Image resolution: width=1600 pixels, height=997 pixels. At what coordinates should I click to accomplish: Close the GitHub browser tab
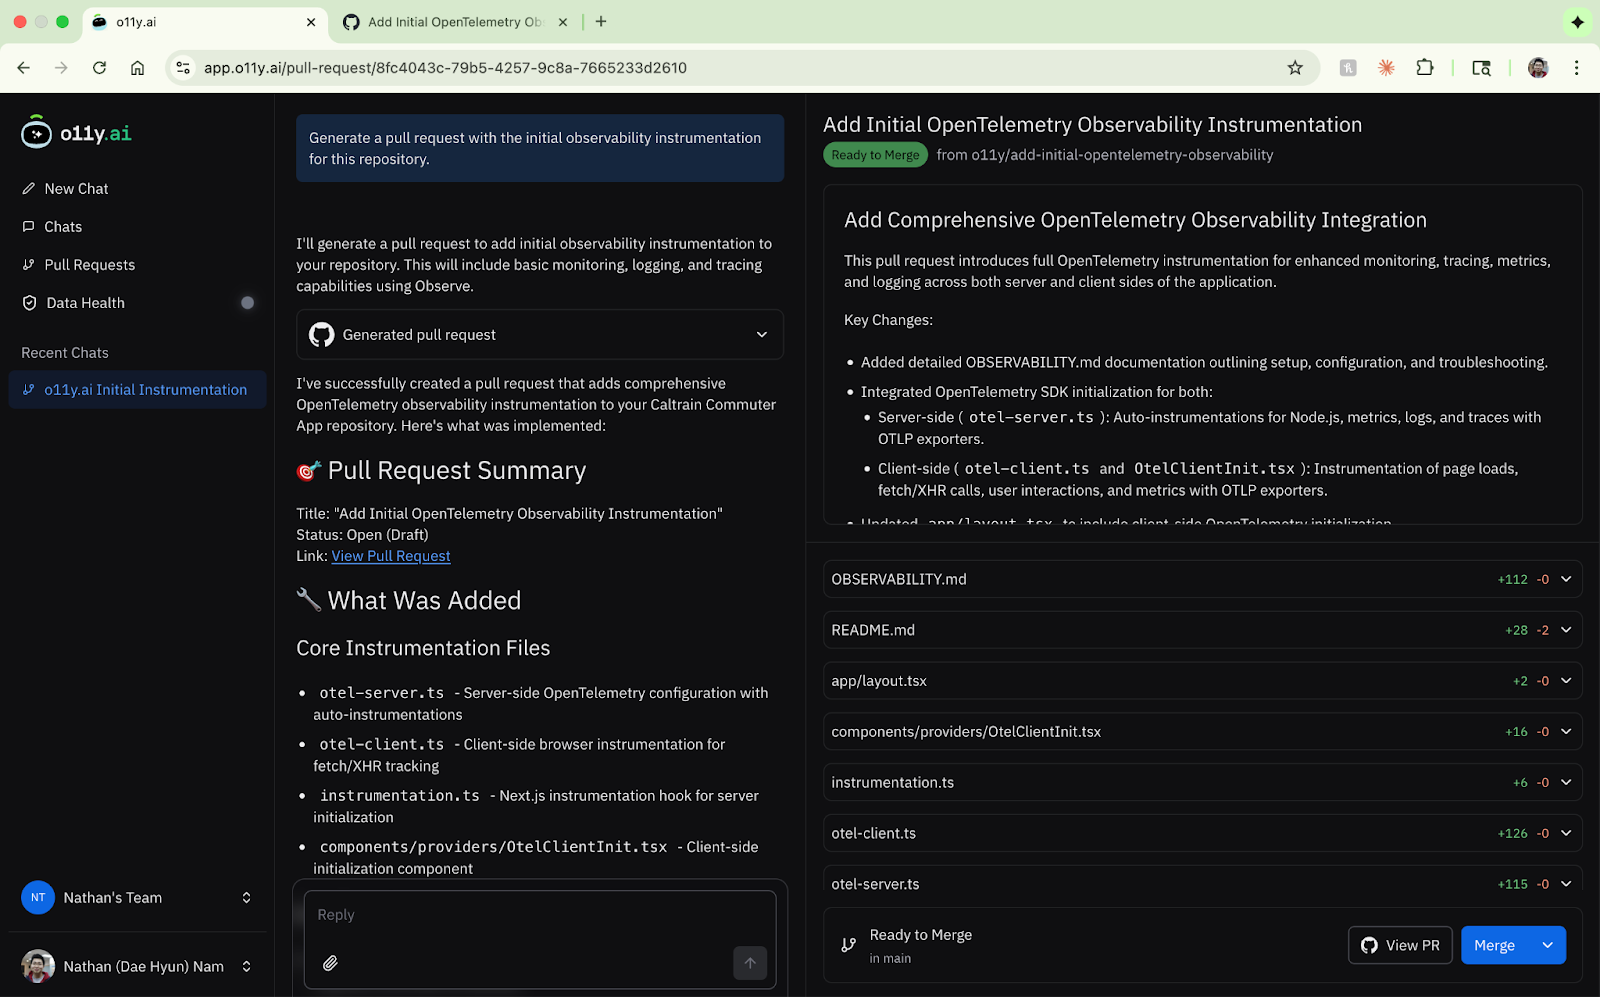click(563, 22)
